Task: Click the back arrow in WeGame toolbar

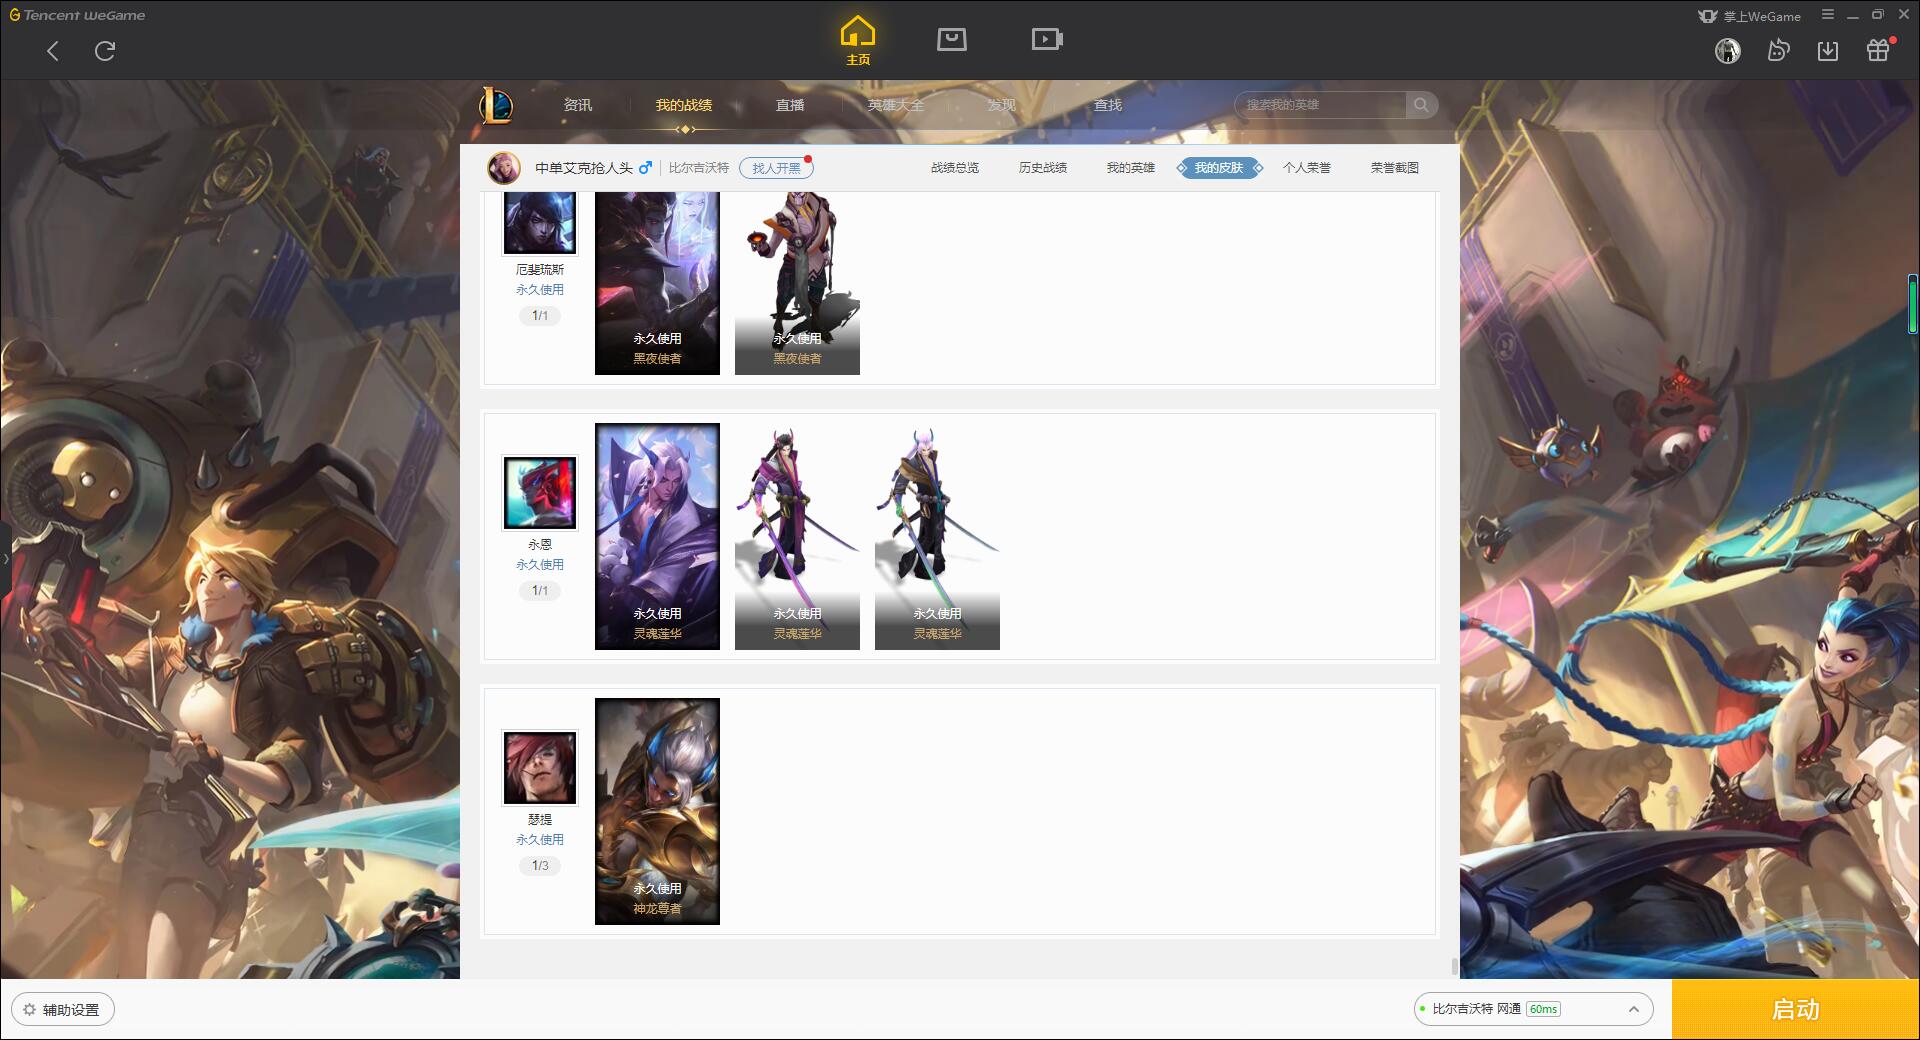Action: (53, 51)
